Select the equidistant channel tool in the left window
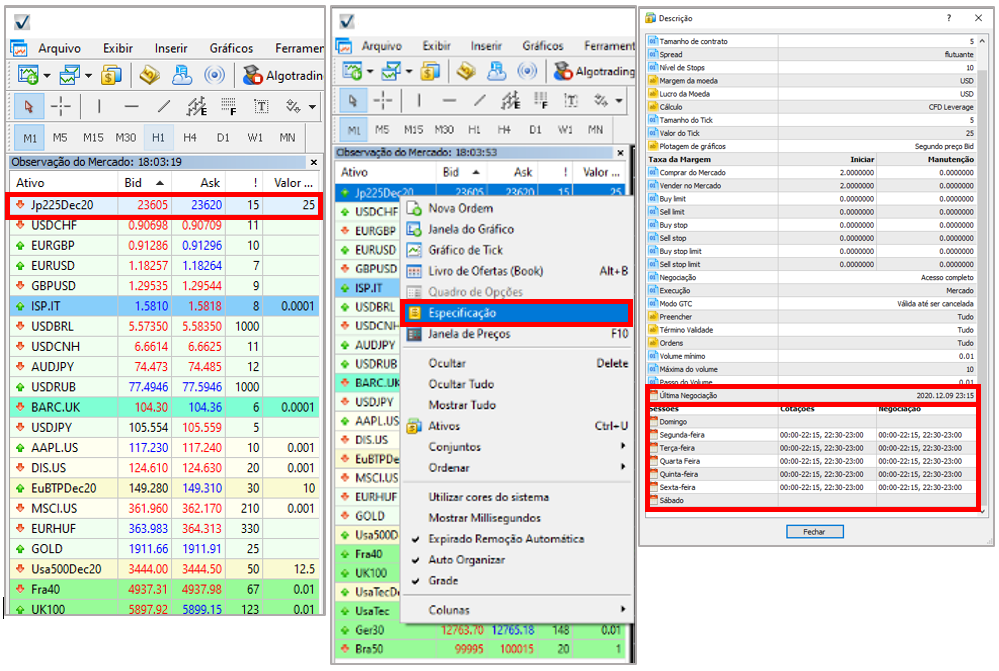This screenshot has height=671, width=999. pyautogui.click(x=196, y=106)
